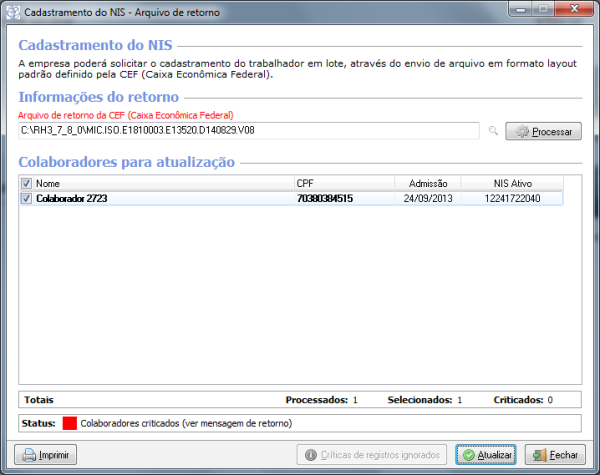Click the NIS Ativo column header
Viewport: 600px width, 475px height.
(x=513, y=183)
